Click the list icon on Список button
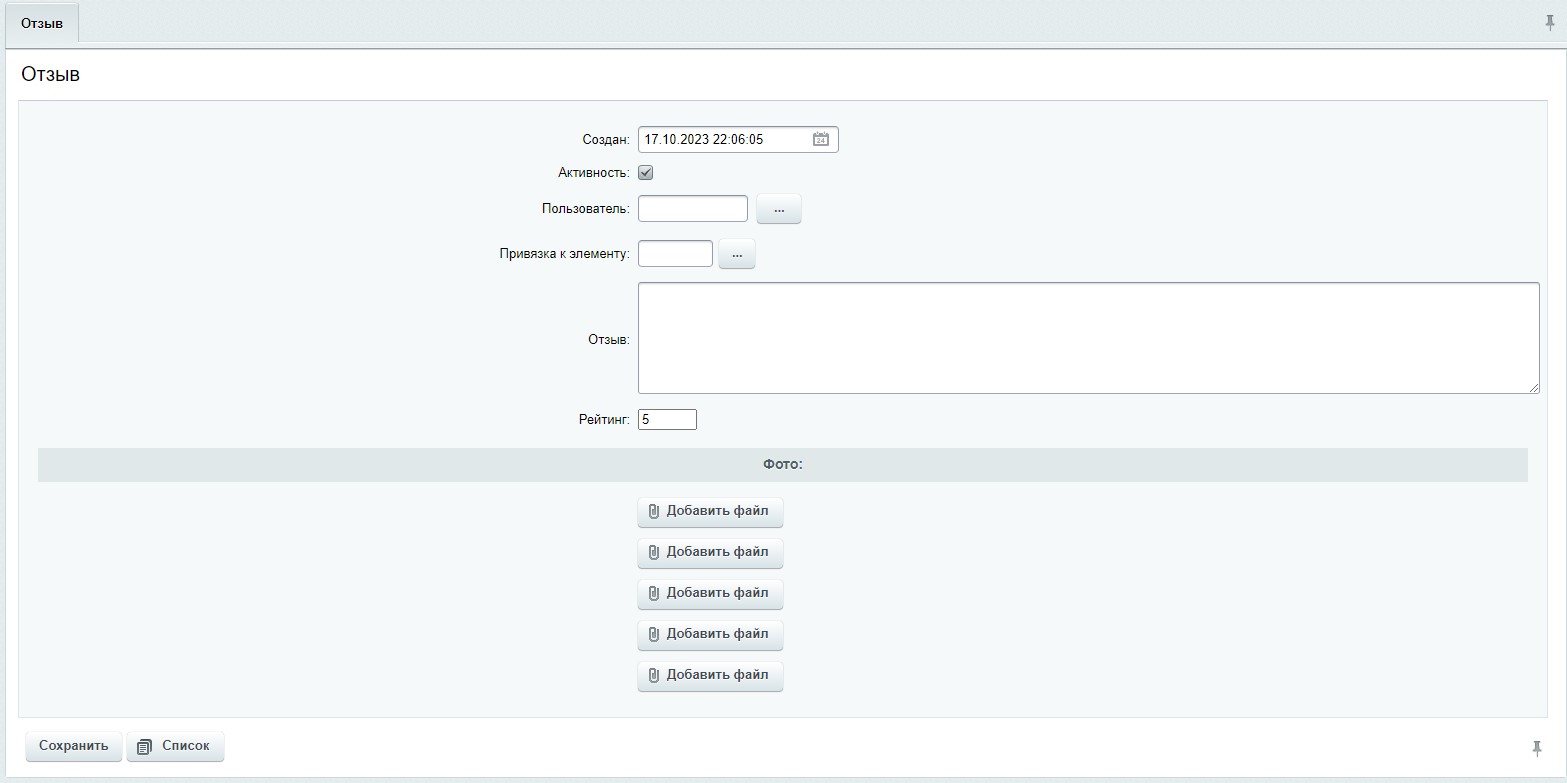Viewport: 1567px width, 783px height. point(144,747)
